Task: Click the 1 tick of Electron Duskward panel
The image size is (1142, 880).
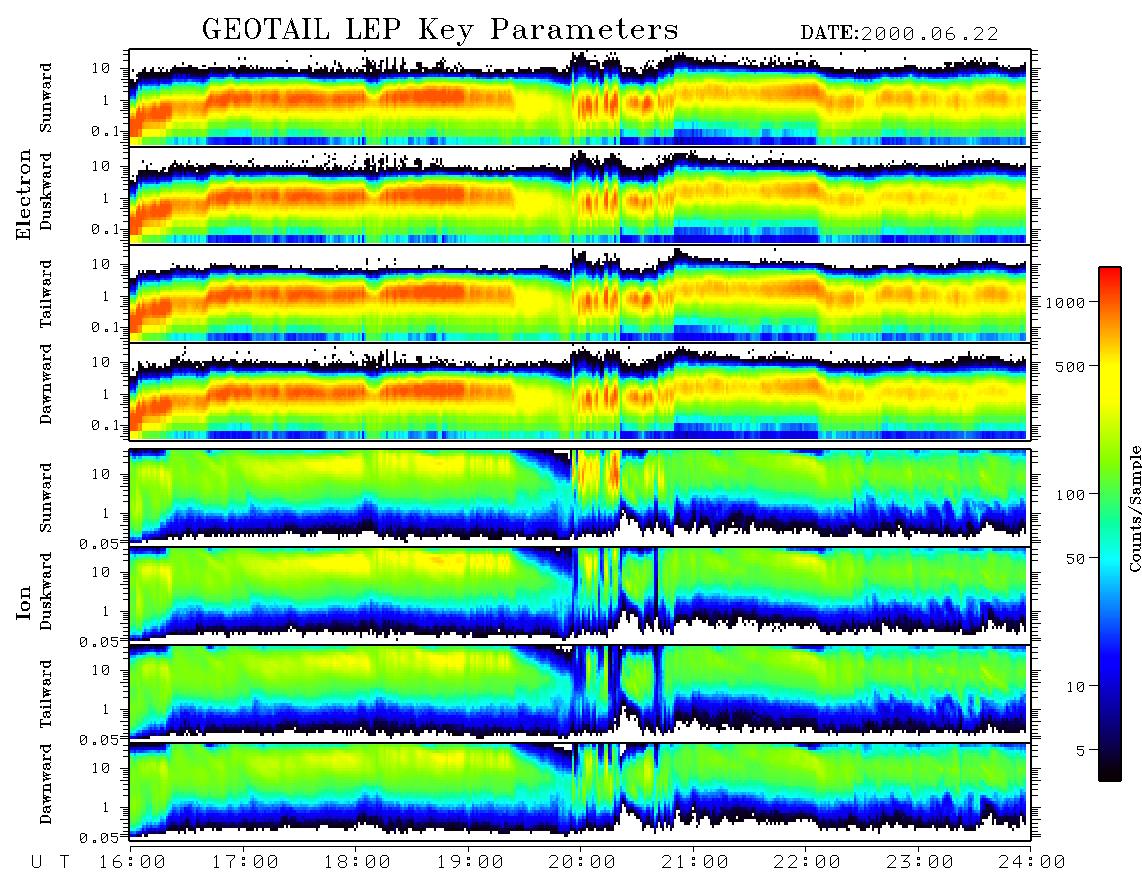Action: click(106, 198)
